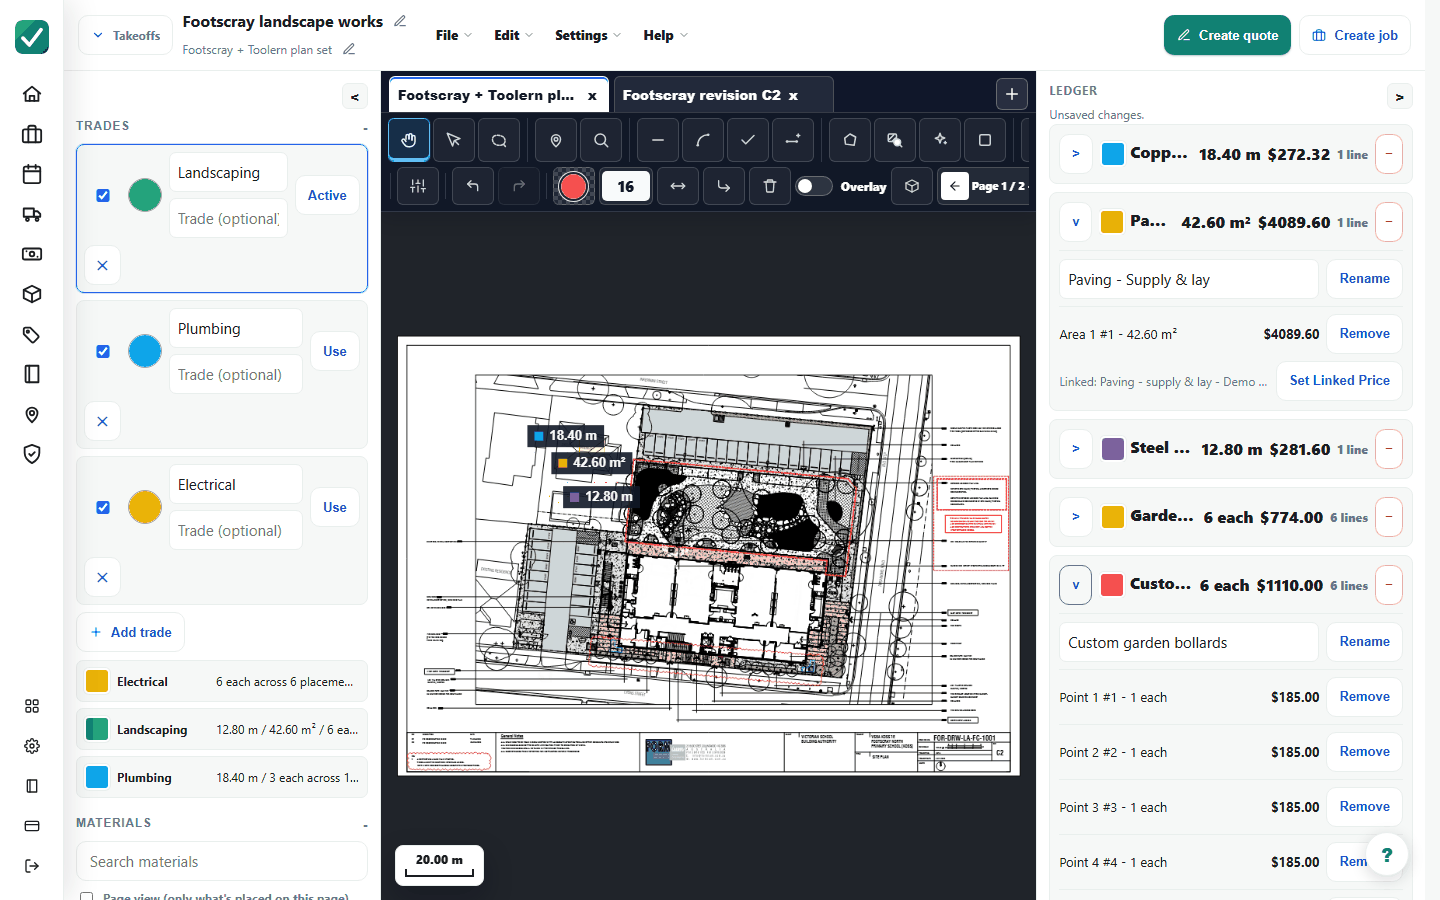The width and height of the screenshot is (1440, 900).
Task: Uncheck the Landscaping trade checkbox
Action: 103,195
